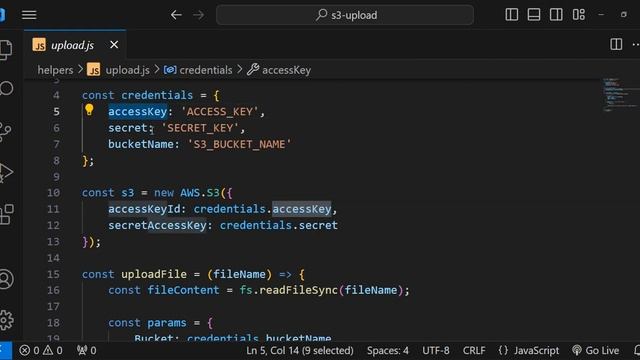Click the s3-upload command center search
Screen dimensions: 640x360
pyautogui.click(x=345, y=15)
